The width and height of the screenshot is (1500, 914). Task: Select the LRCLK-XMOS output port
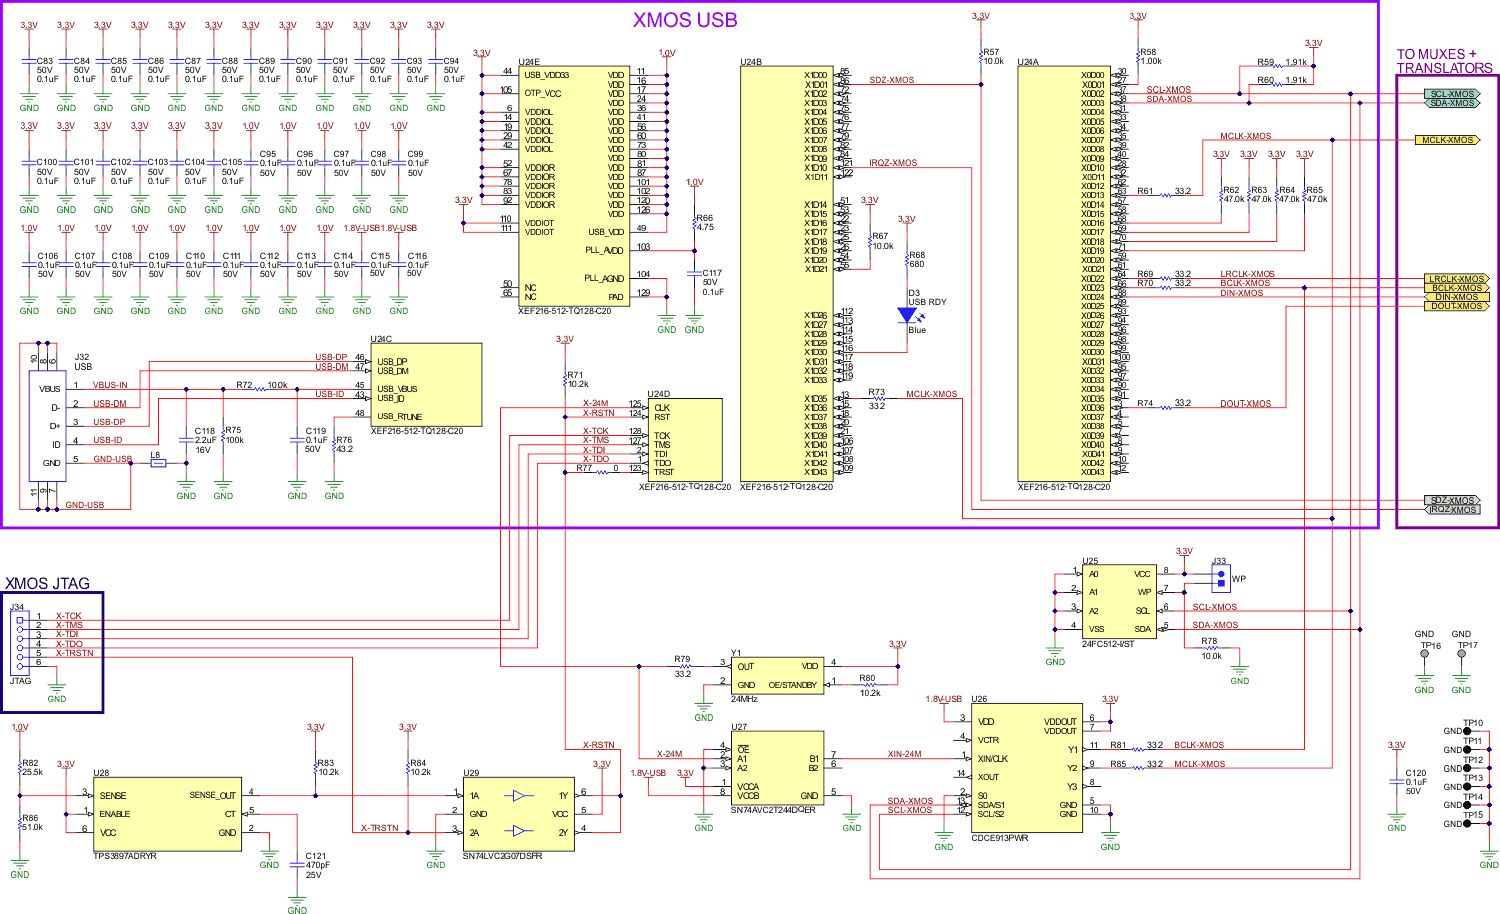pyautogui.click(x=1456, y=279)
